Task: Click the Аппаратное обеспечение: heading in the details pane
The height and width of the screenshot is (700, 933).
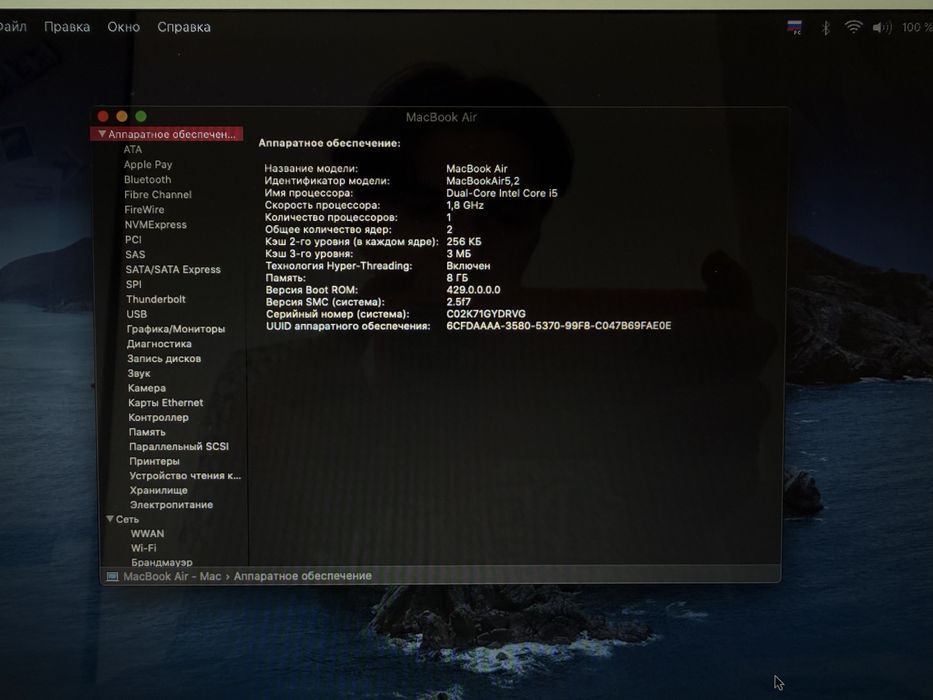Action: tap(329, 143)
